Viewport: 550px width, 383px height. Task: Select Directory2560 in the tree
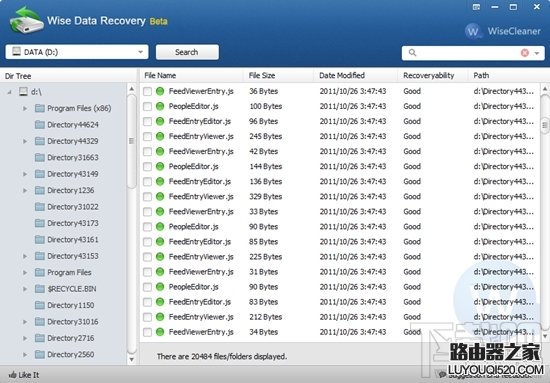(x=71, y=355)
